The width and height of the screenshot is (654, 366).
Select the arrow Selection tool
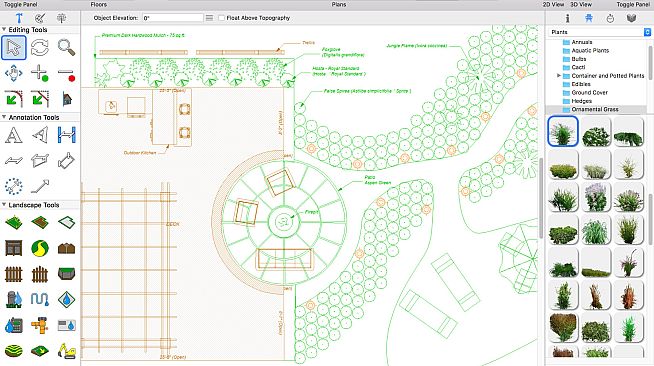pos(14,48)
